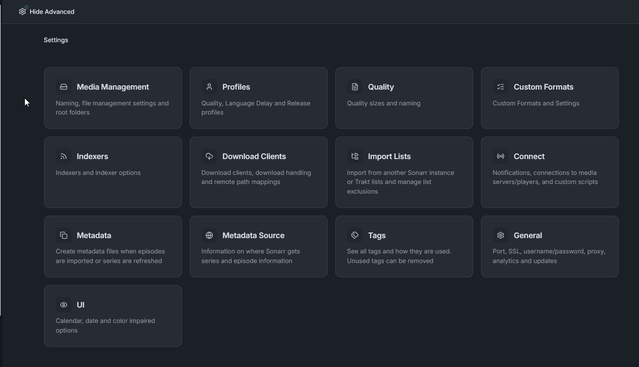Open Media Management settings title
This screenshot has width=639, height=367.
pos(112,87)
